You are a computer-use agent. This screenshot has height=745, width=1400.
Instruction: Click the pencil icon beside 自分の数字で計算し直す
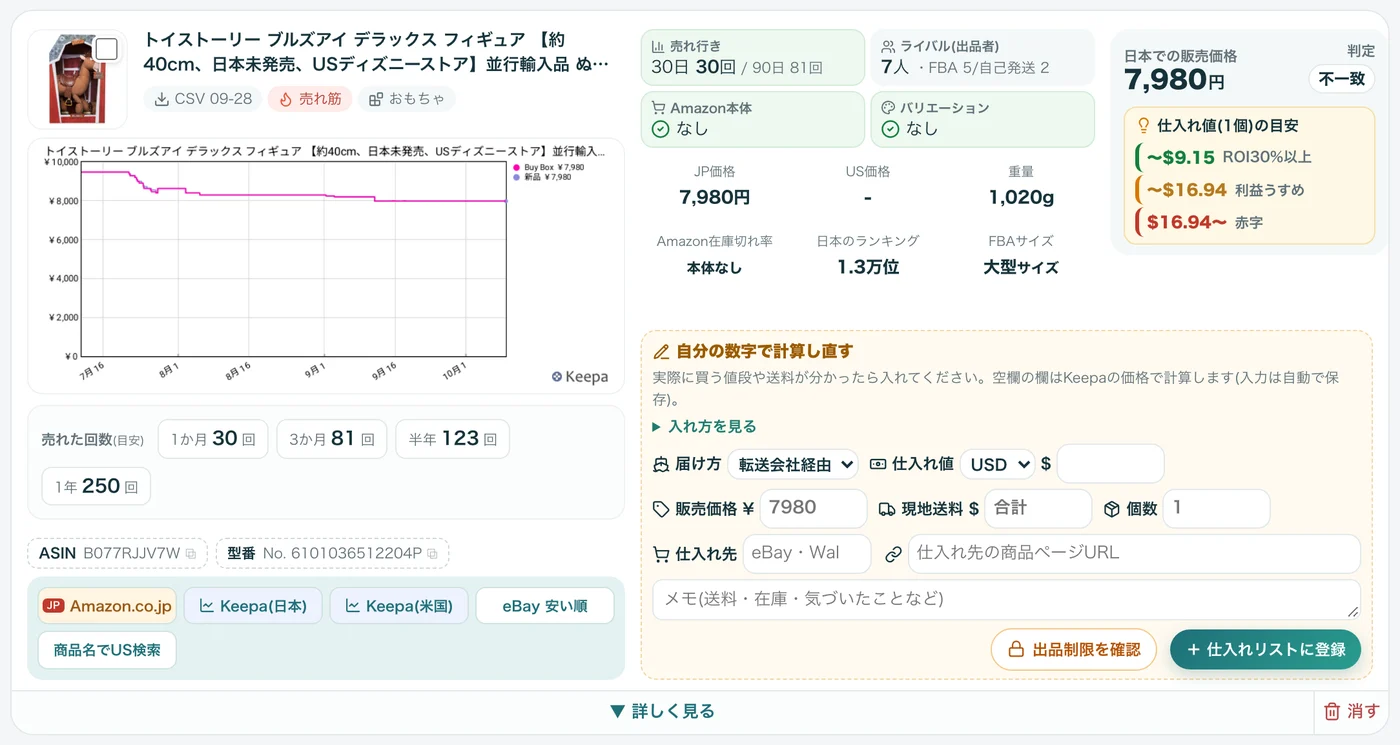click(661, 352)
